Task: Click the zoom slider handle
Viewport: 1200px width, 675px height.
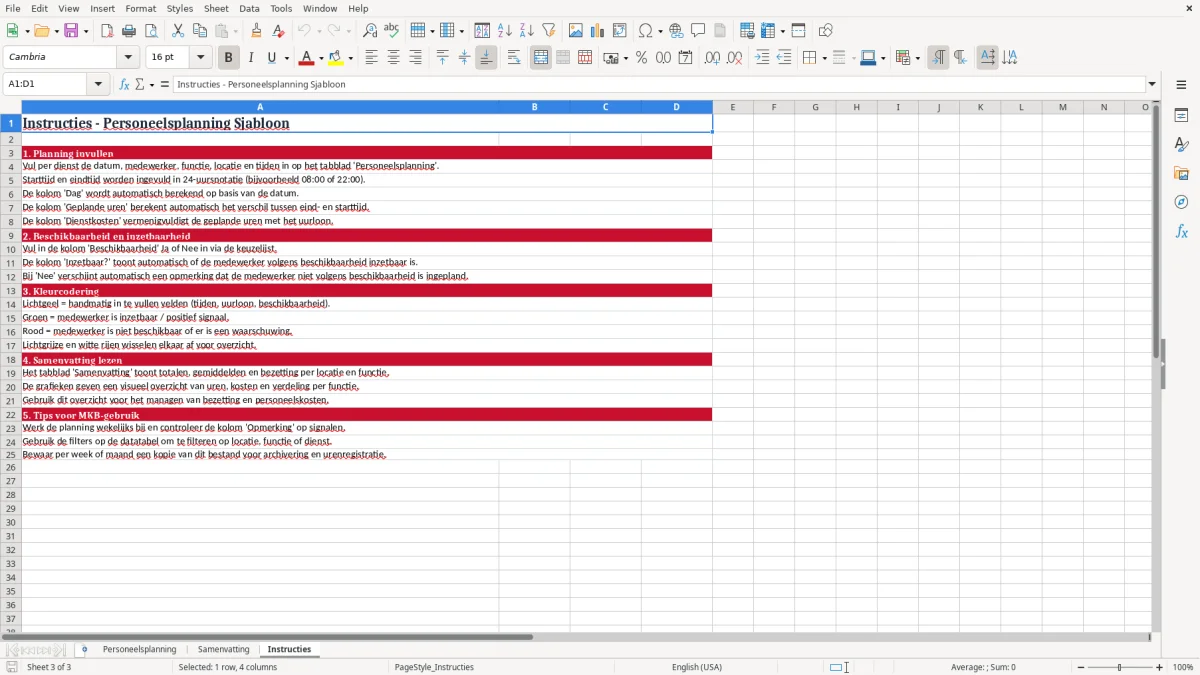Action: pos(1120,667)
